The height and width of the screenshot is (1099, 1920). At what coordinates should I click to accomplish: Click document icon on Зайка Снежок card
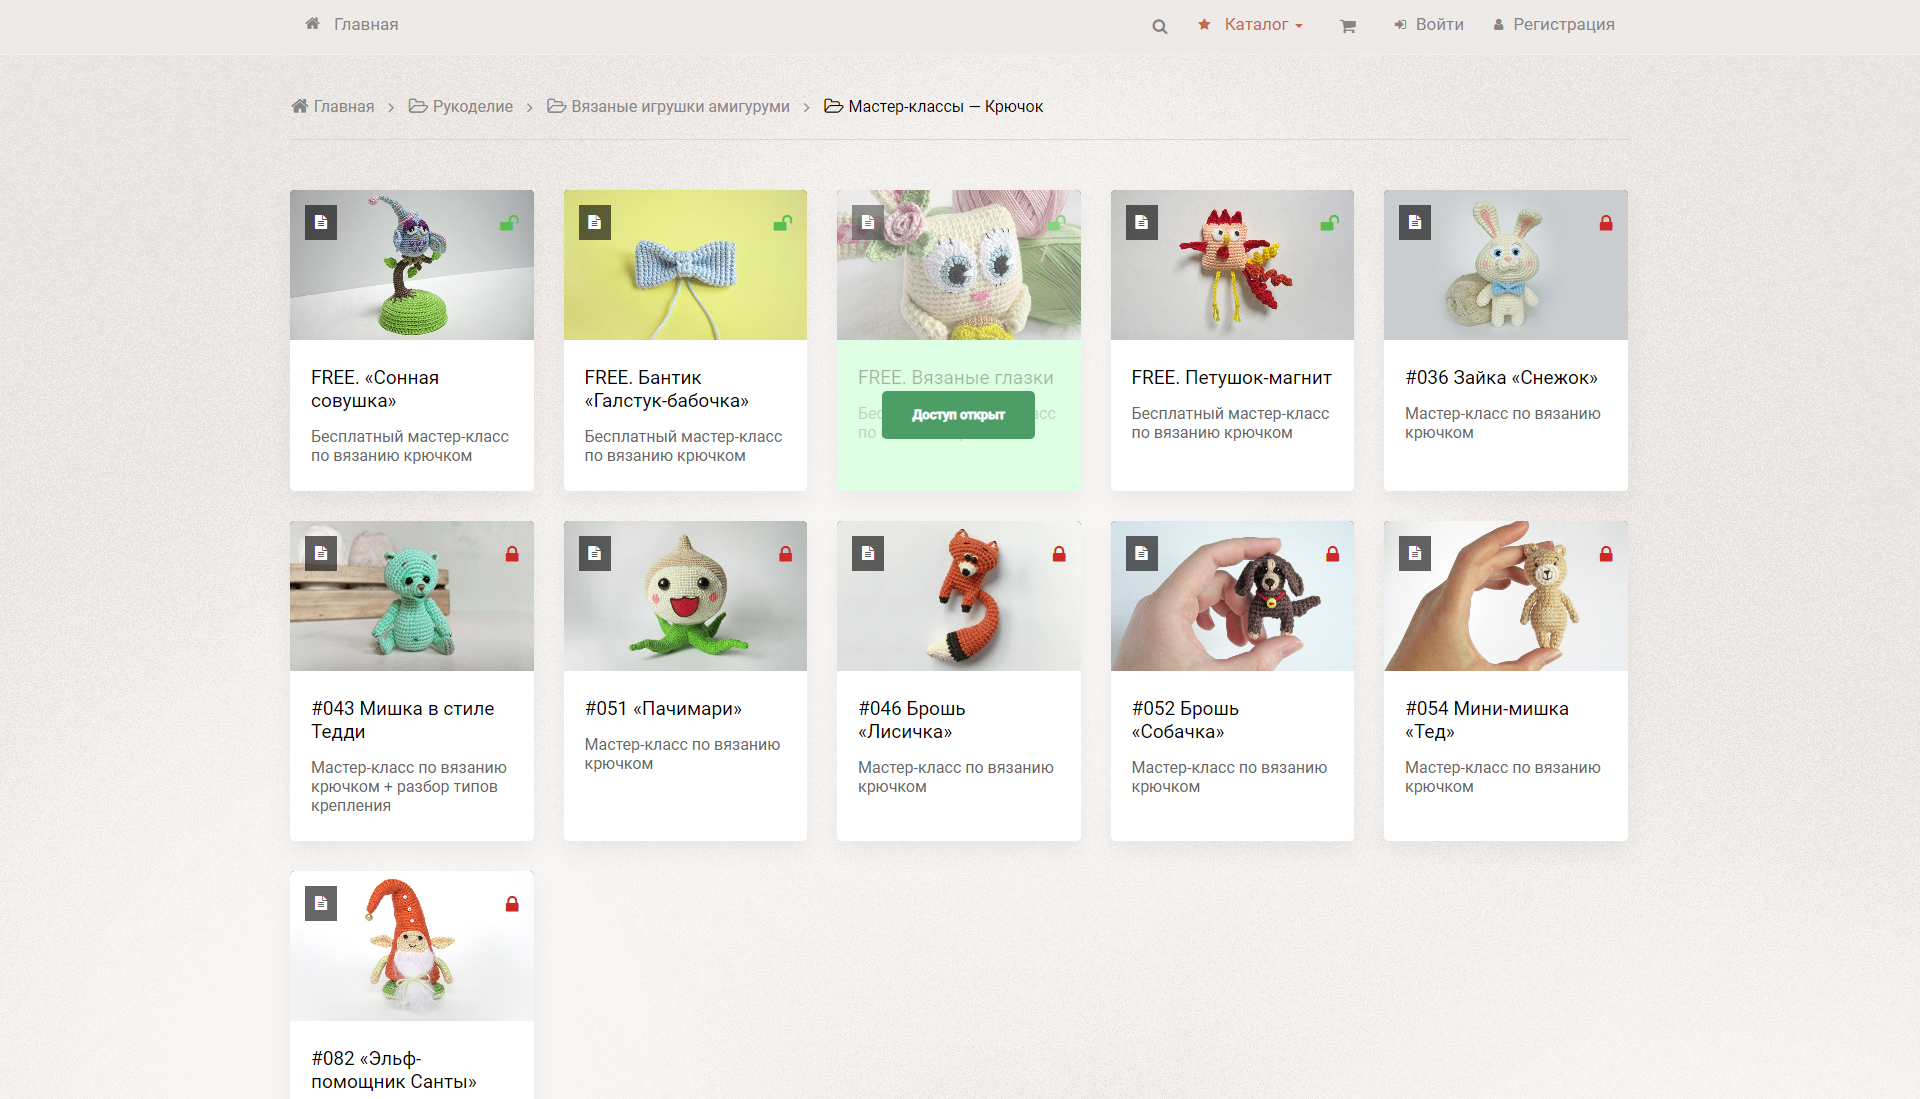click(x=1415, y=223)
